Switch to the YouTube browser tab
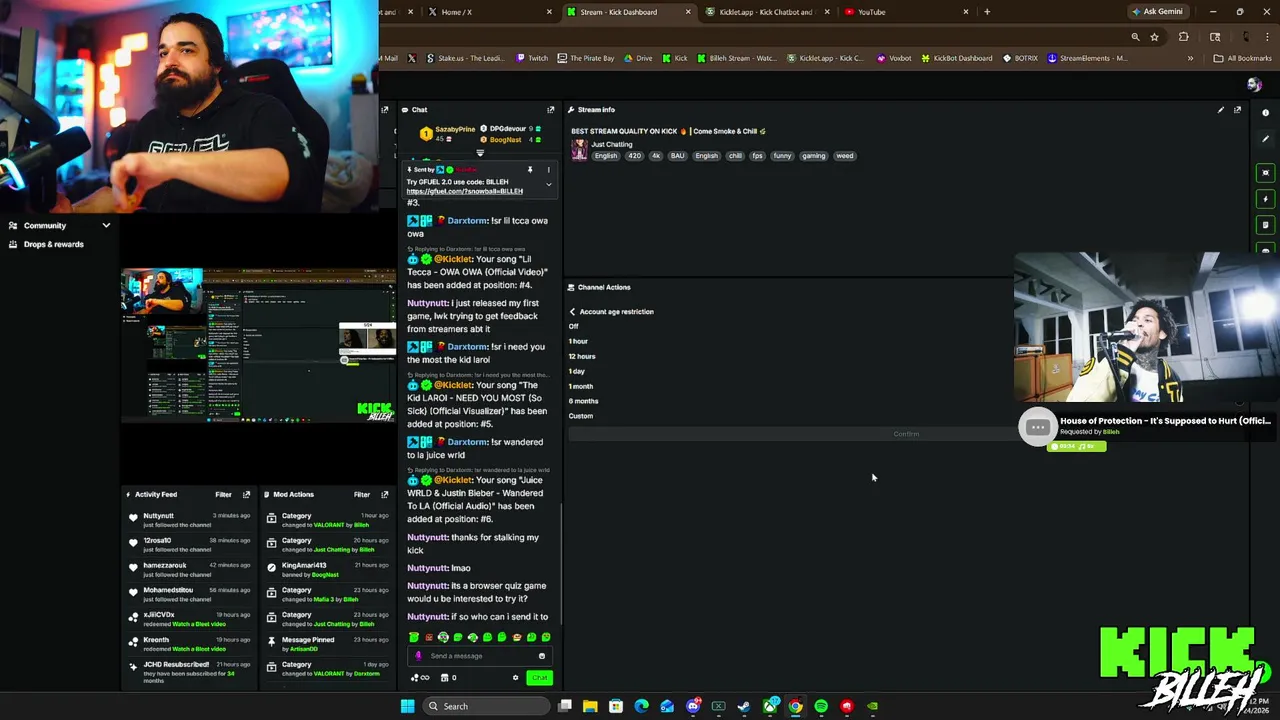Viewport: 1280px width, 720px height. pos(905,12)
